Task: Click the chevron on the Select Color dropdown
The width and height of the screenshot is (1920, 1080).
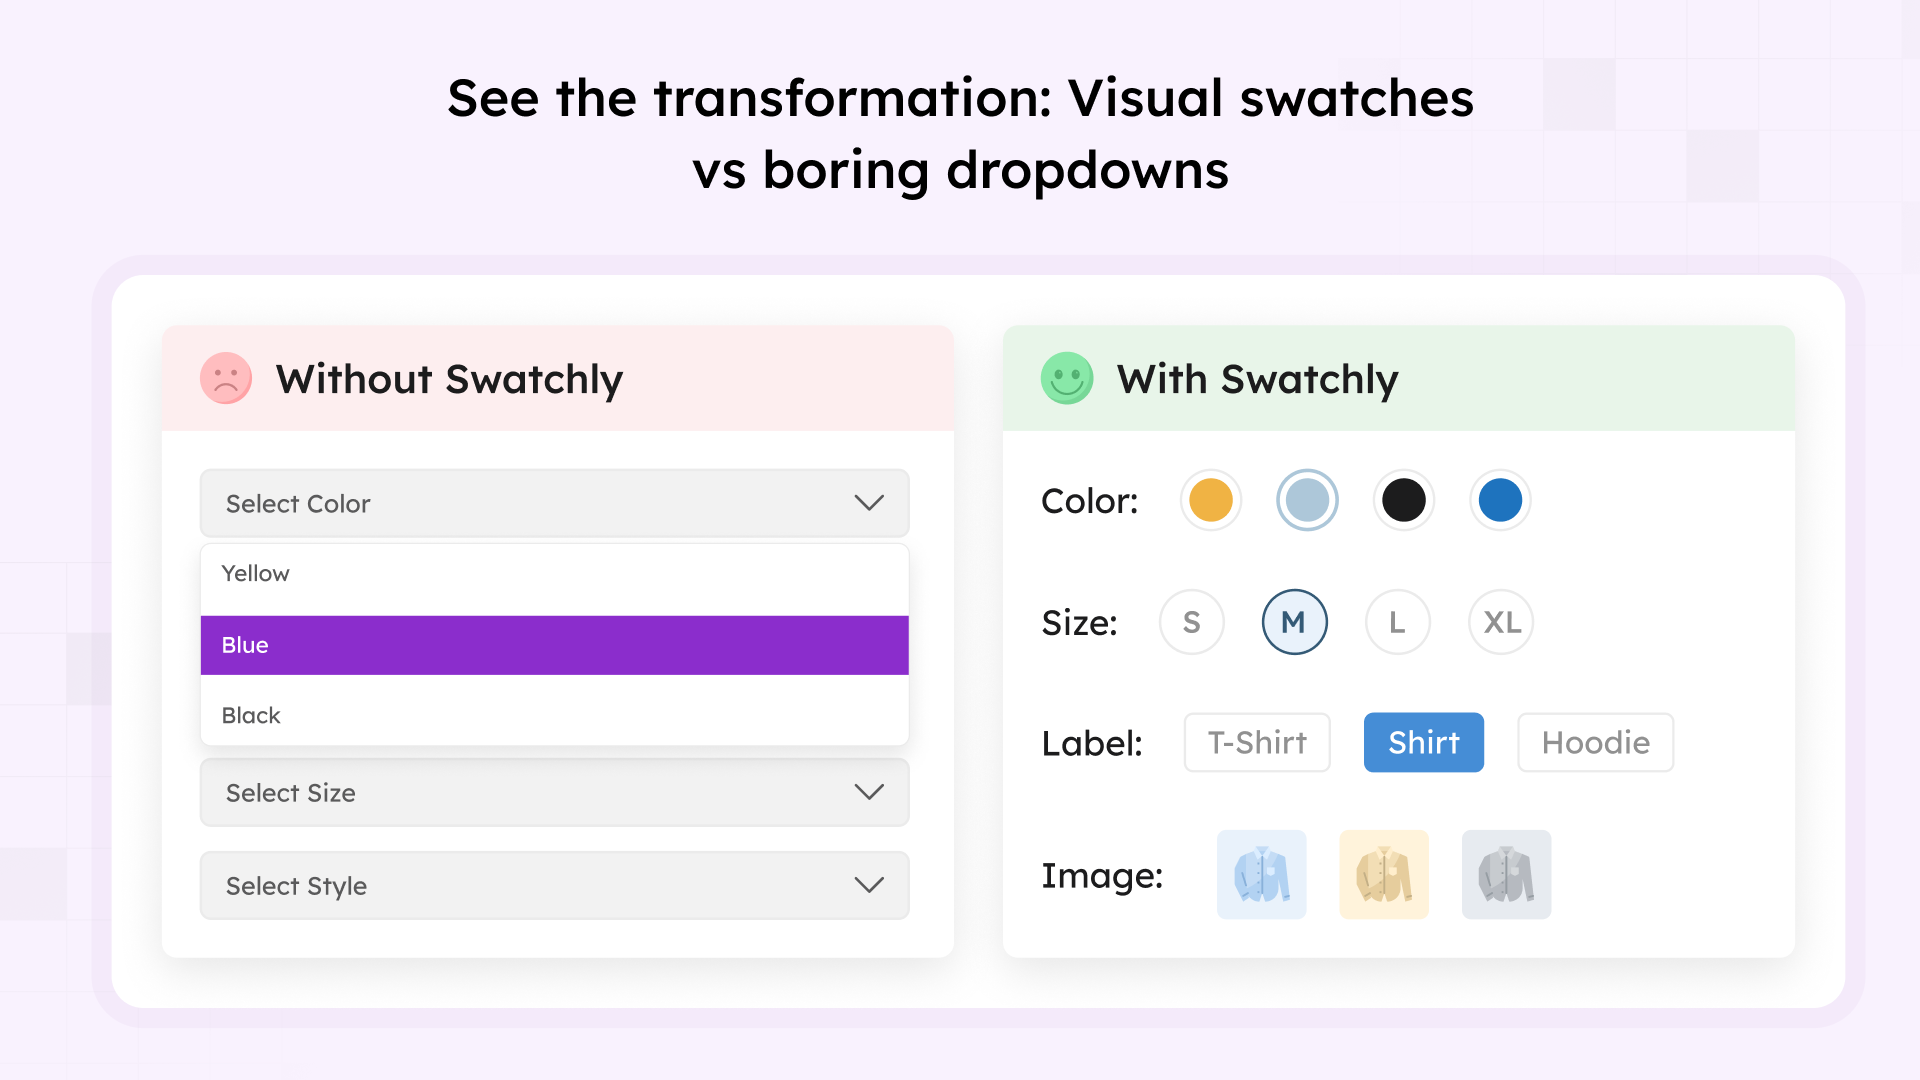Action: pyautogui.click(x=868, y=503)
